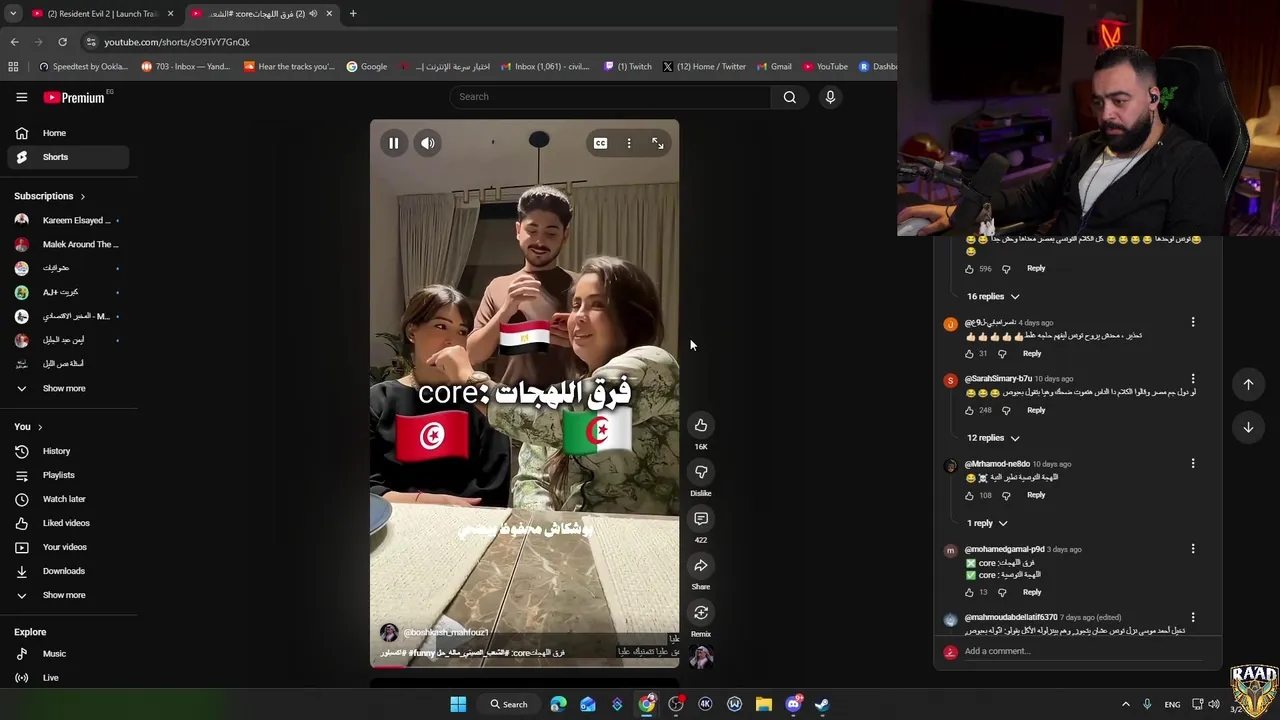Open Playlists in the sidebar
The height and width of the screenshot is (720, 1280).
tap(69, 475)
